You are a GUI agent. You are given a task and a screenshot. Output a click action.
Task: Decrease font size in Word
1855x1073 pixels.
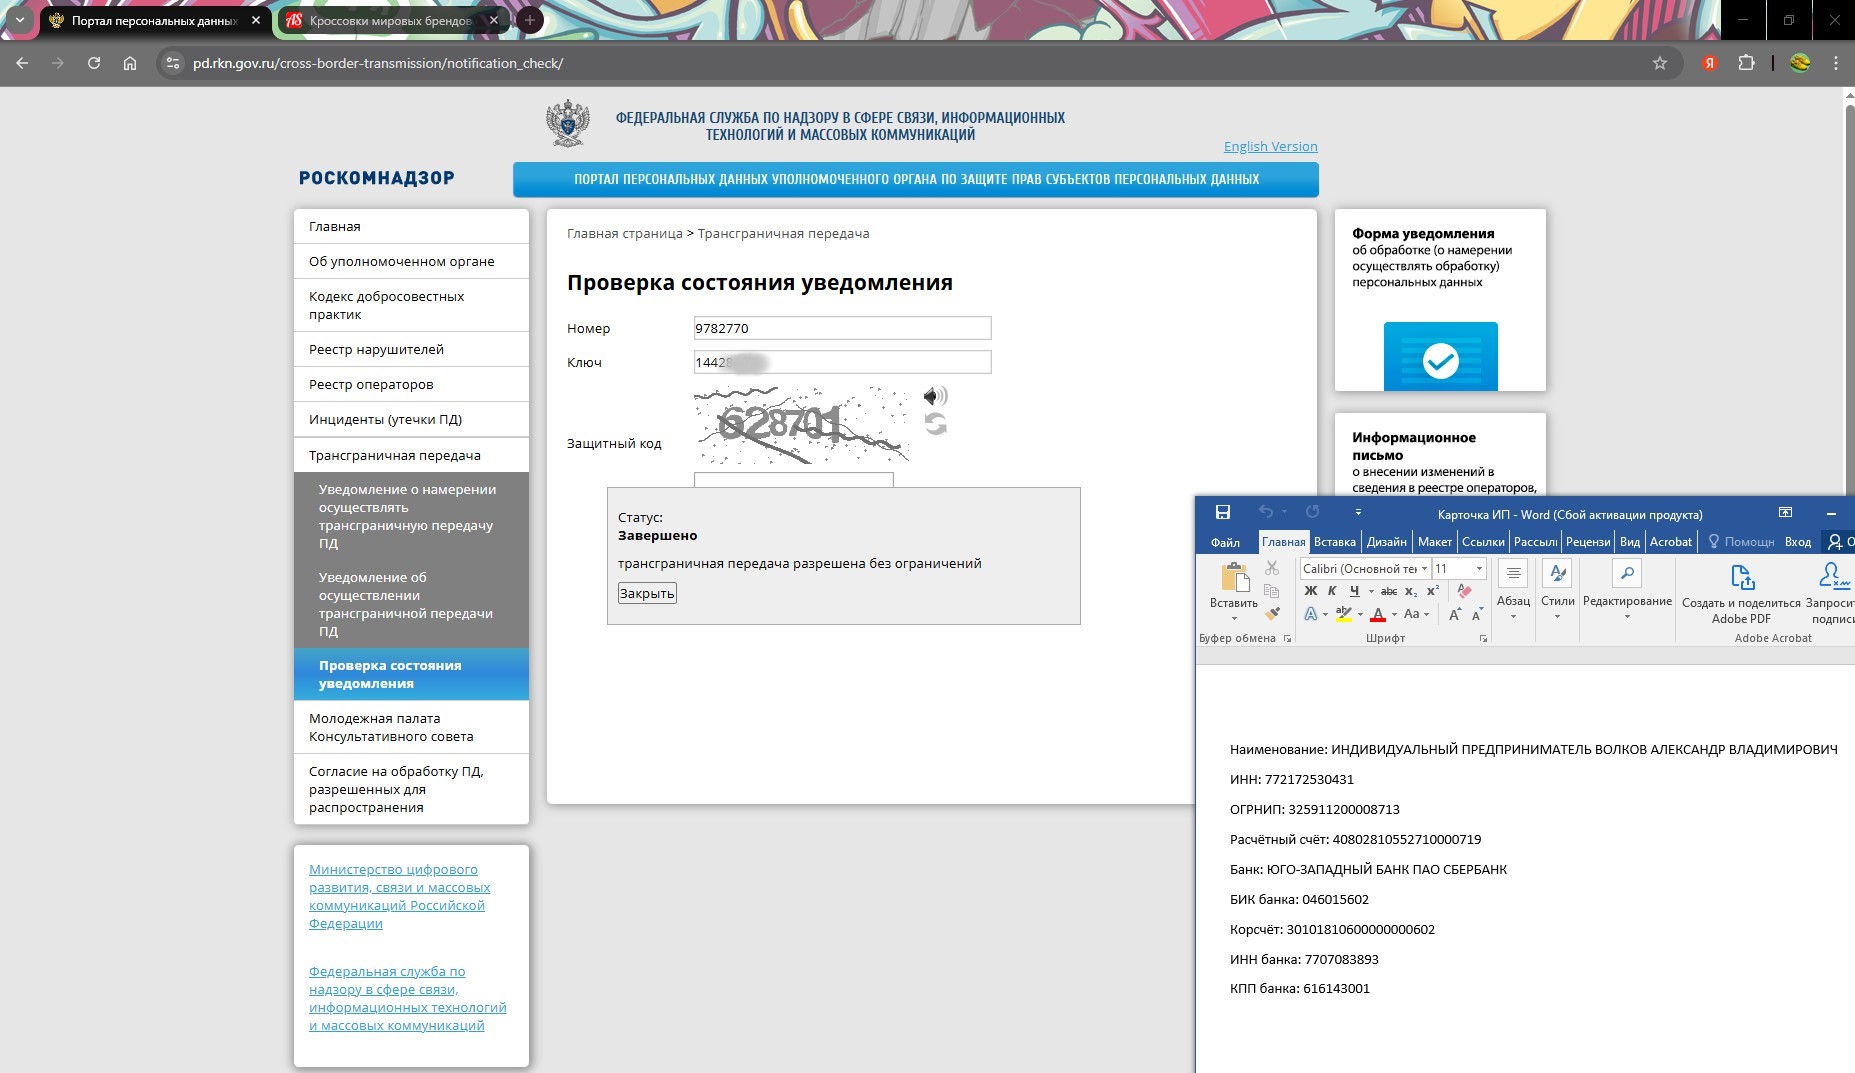1477,614
